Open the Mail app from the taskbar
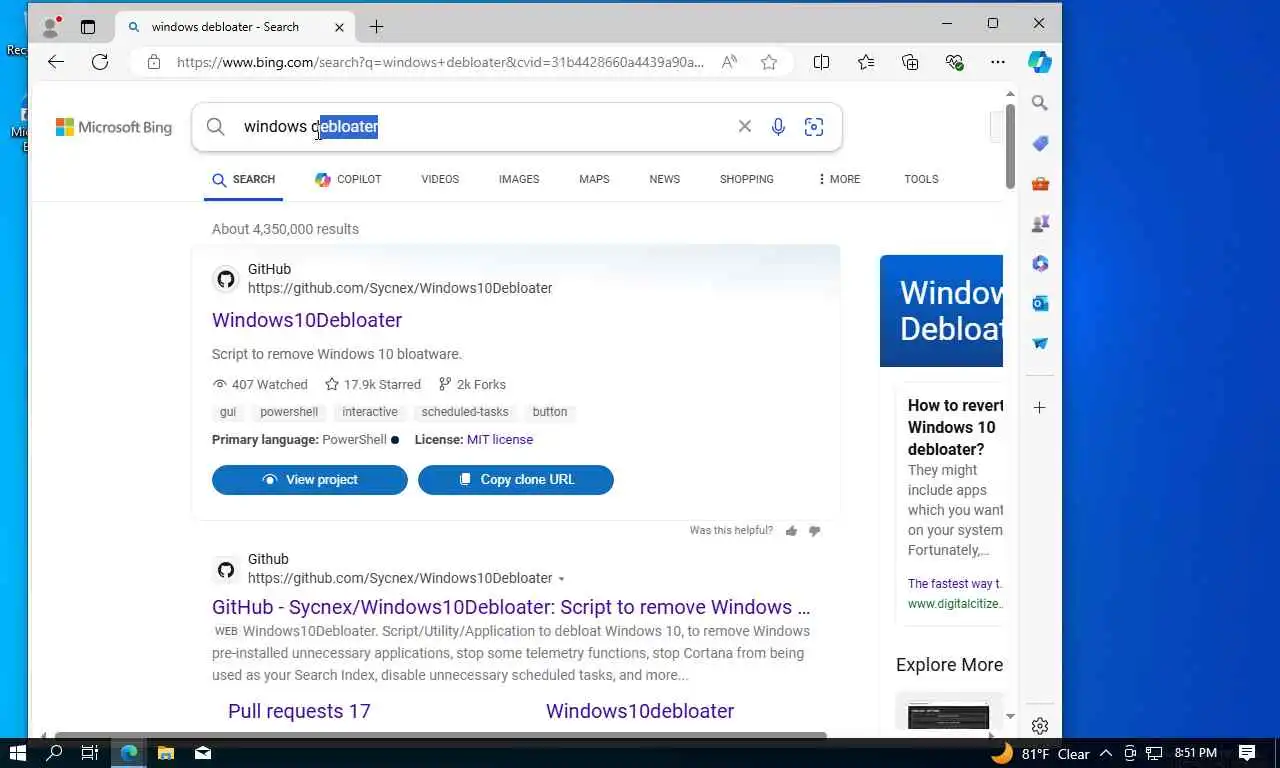The width and height of the screenshot is (1280, 768). pos(203,753)
